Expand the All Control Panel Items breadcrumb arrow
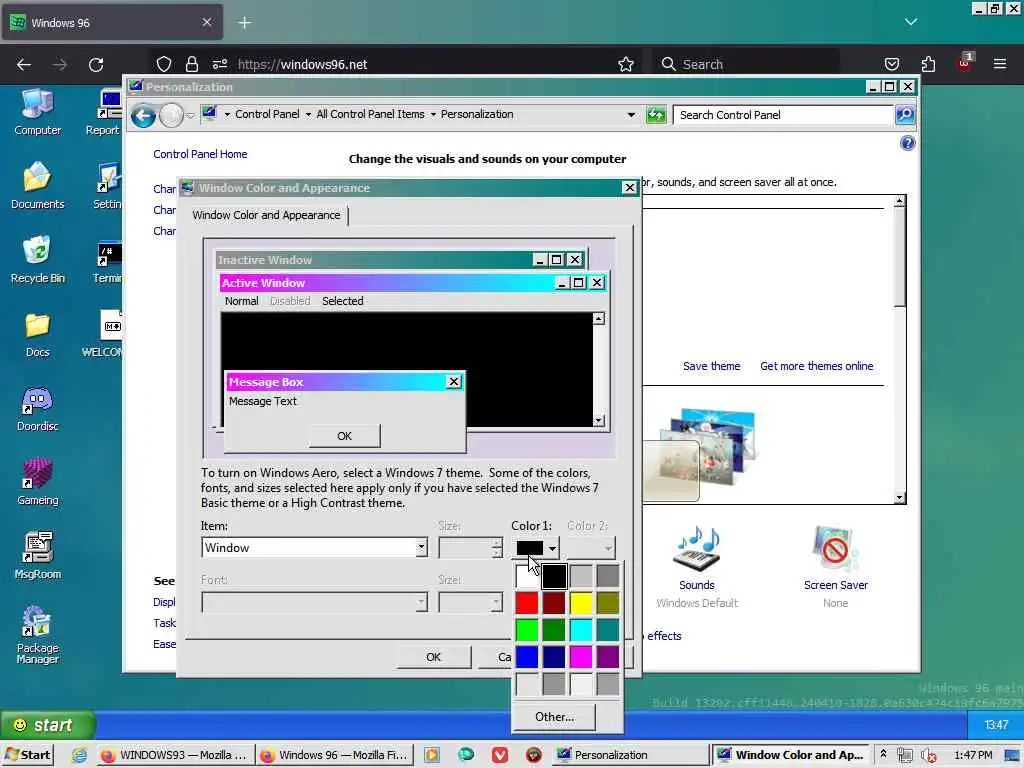The height and width of the screenshot is (768, 1024). click(432, 114)
